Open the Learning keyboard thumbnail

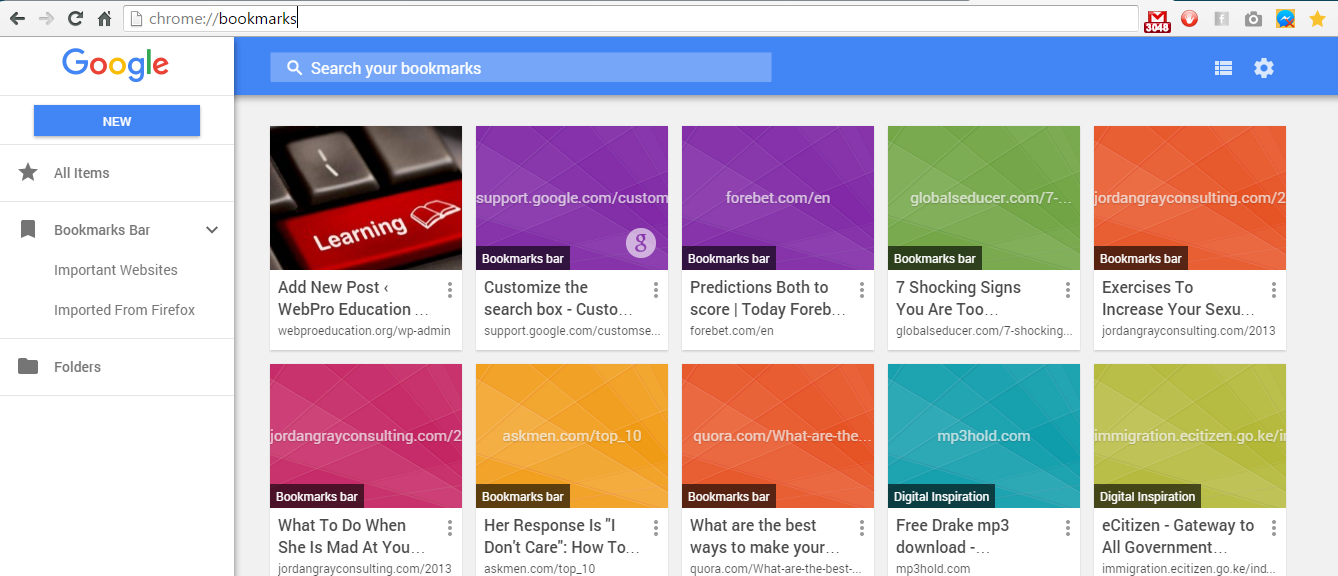tap(366, 198)
